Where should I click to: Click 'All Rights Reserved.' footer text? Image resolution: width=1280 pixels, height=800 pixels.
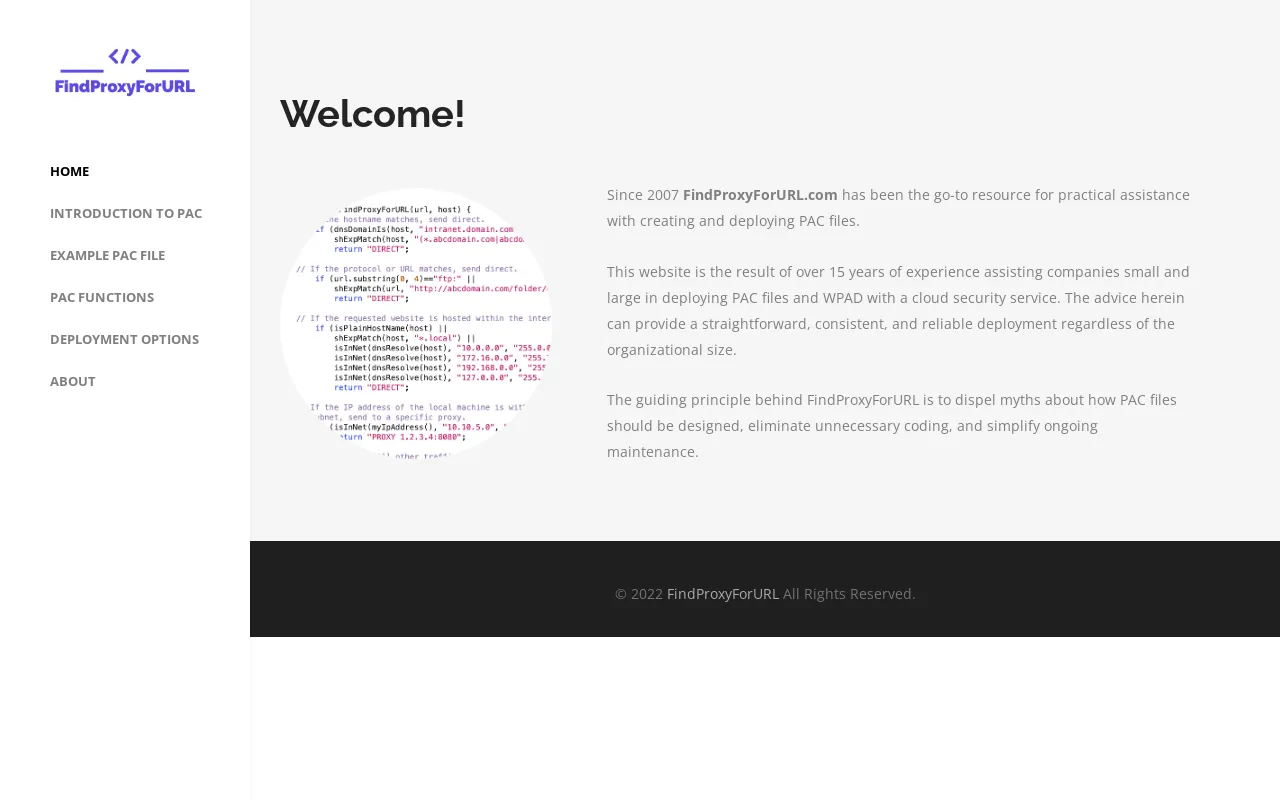point(849,593)
